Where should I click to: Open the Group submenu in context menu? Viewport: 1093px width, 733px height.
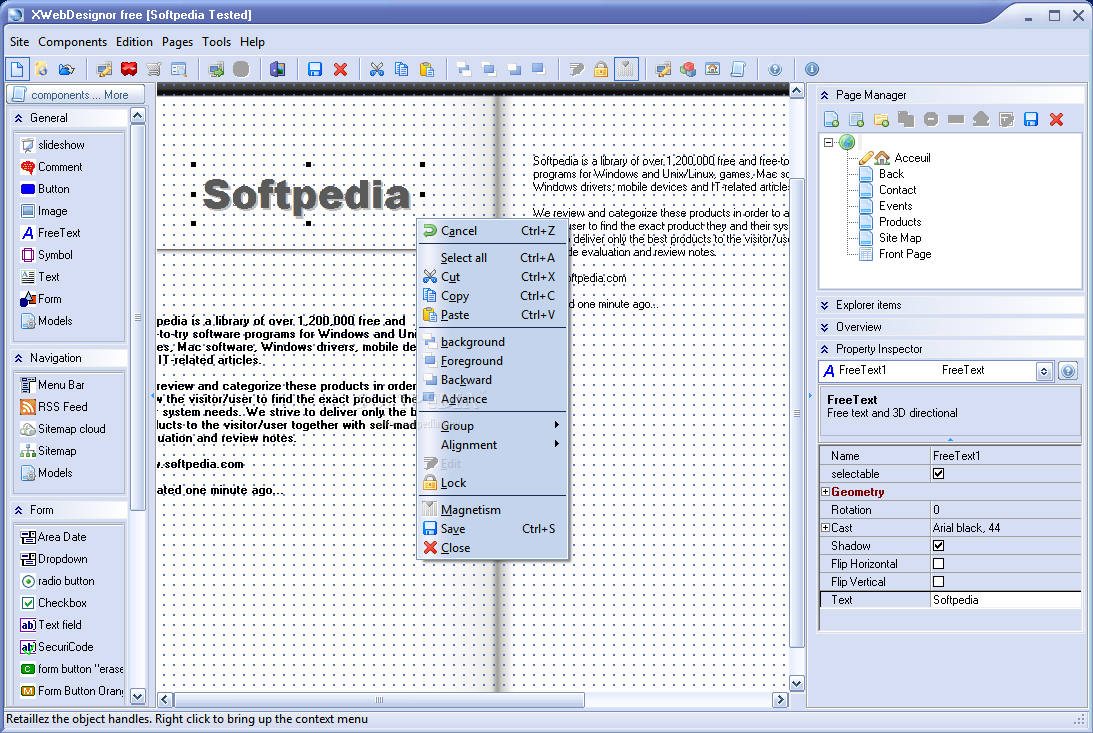[492, 426]
